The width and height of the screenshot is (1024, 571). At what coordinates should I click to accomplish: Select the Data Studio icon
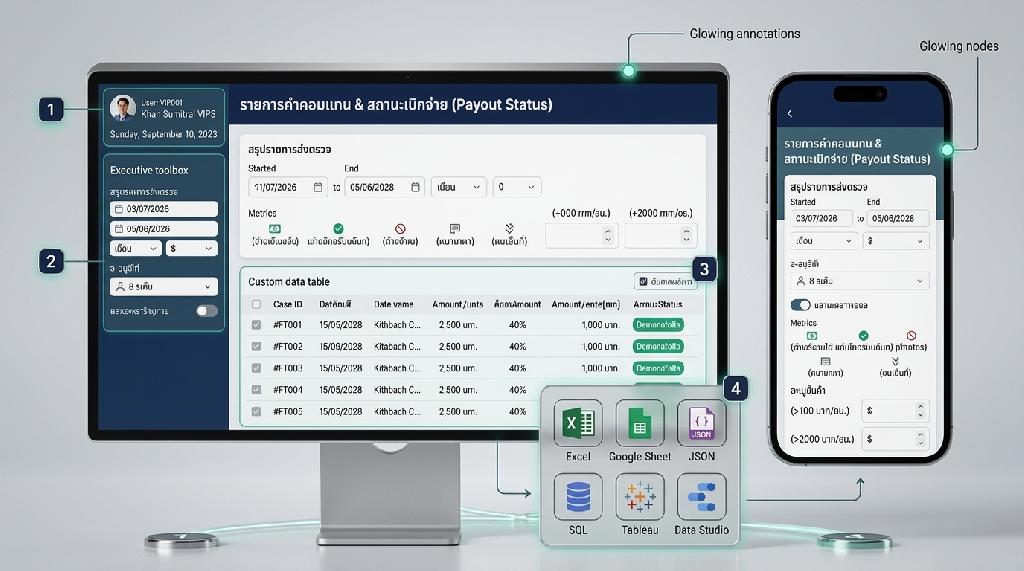coord(701,497)
